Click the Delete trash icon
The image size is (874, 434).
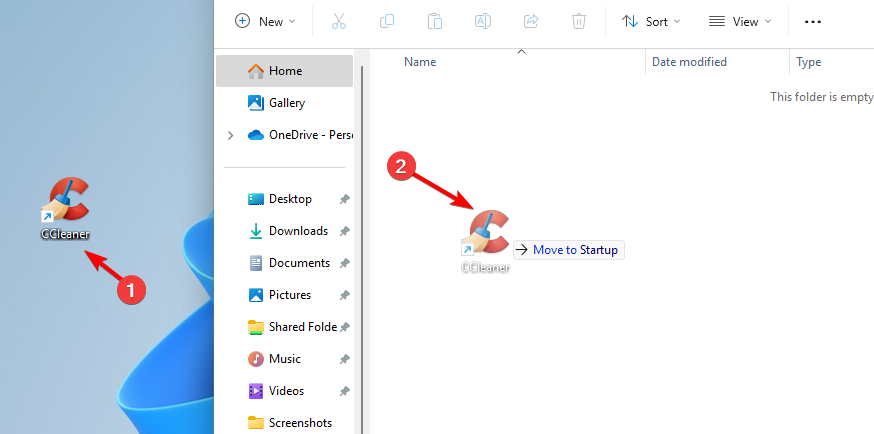point(579,22)
